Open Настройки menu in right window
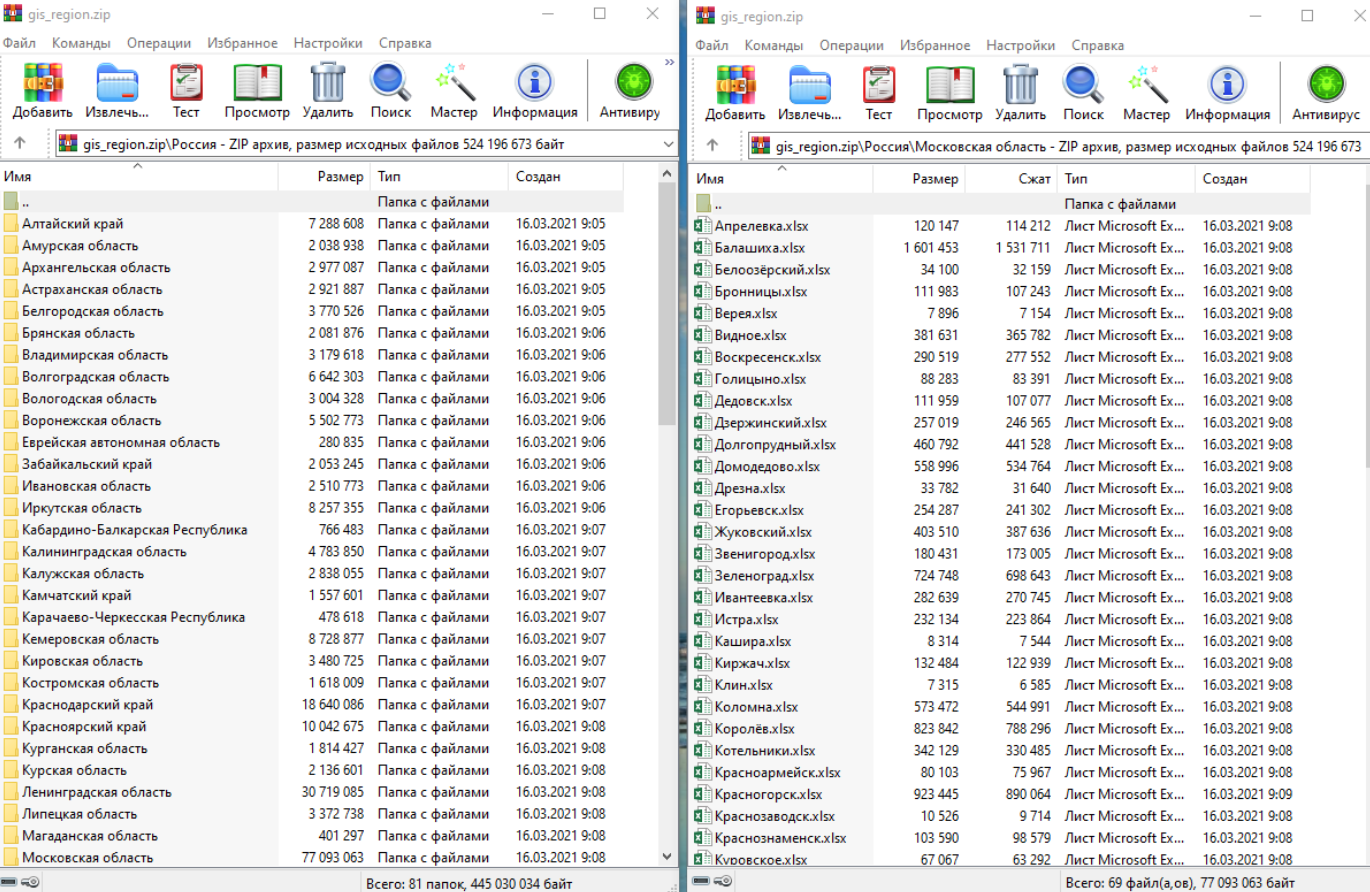 (1021, 45)
